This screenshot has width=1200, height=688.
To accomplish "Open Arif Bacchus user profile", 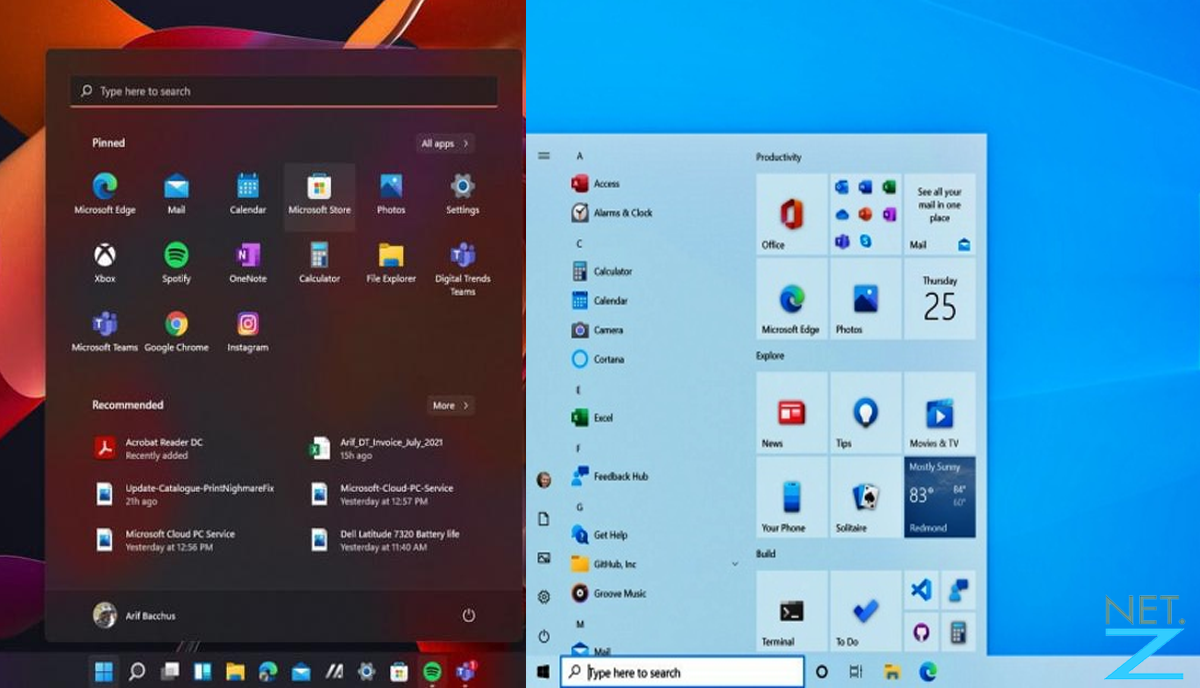I will pos(134,615).
